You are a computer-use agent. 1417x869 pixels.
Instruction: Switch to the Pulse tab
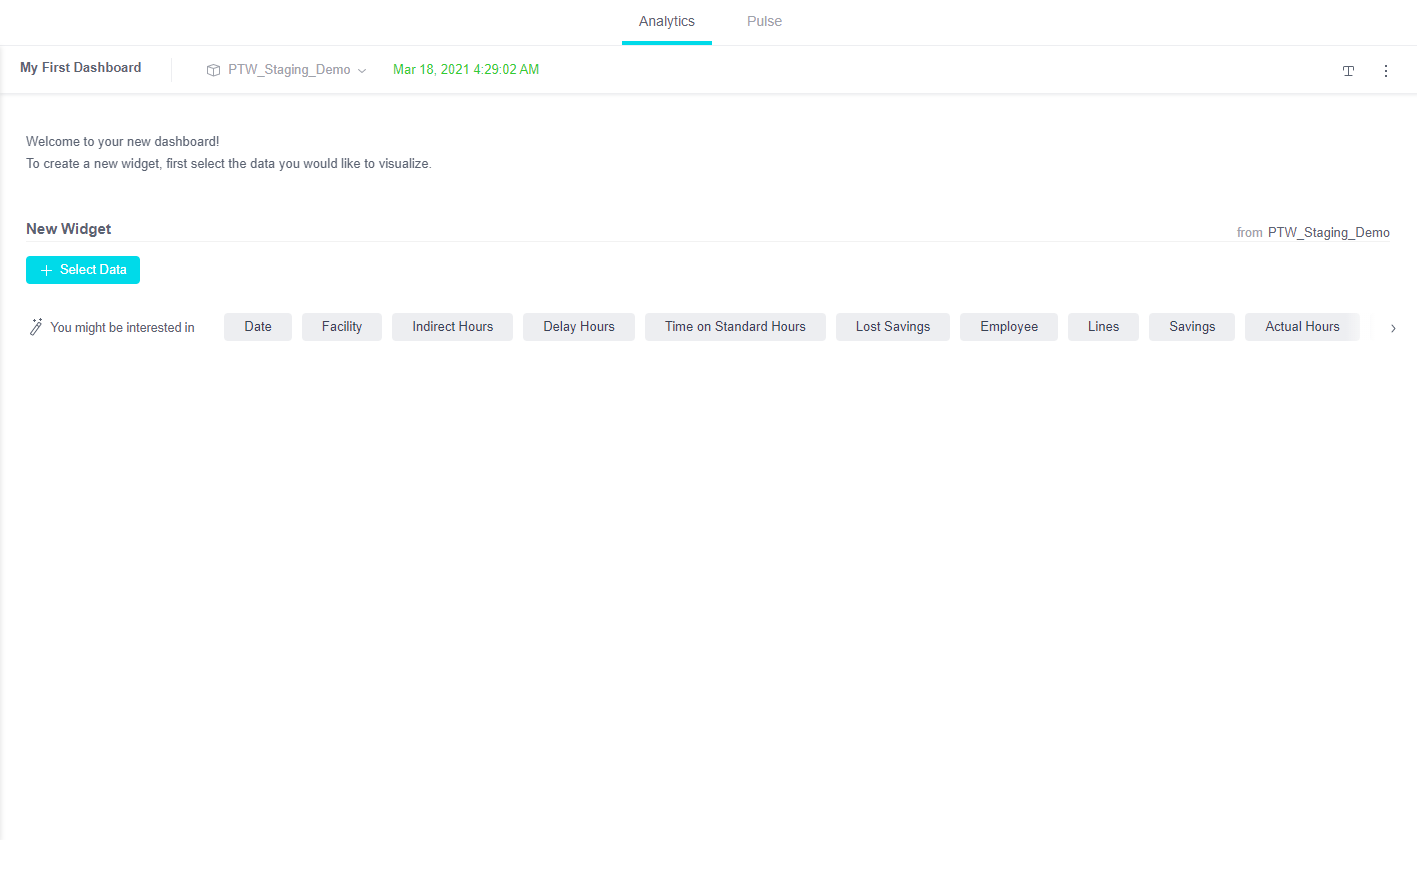point(764,21)
